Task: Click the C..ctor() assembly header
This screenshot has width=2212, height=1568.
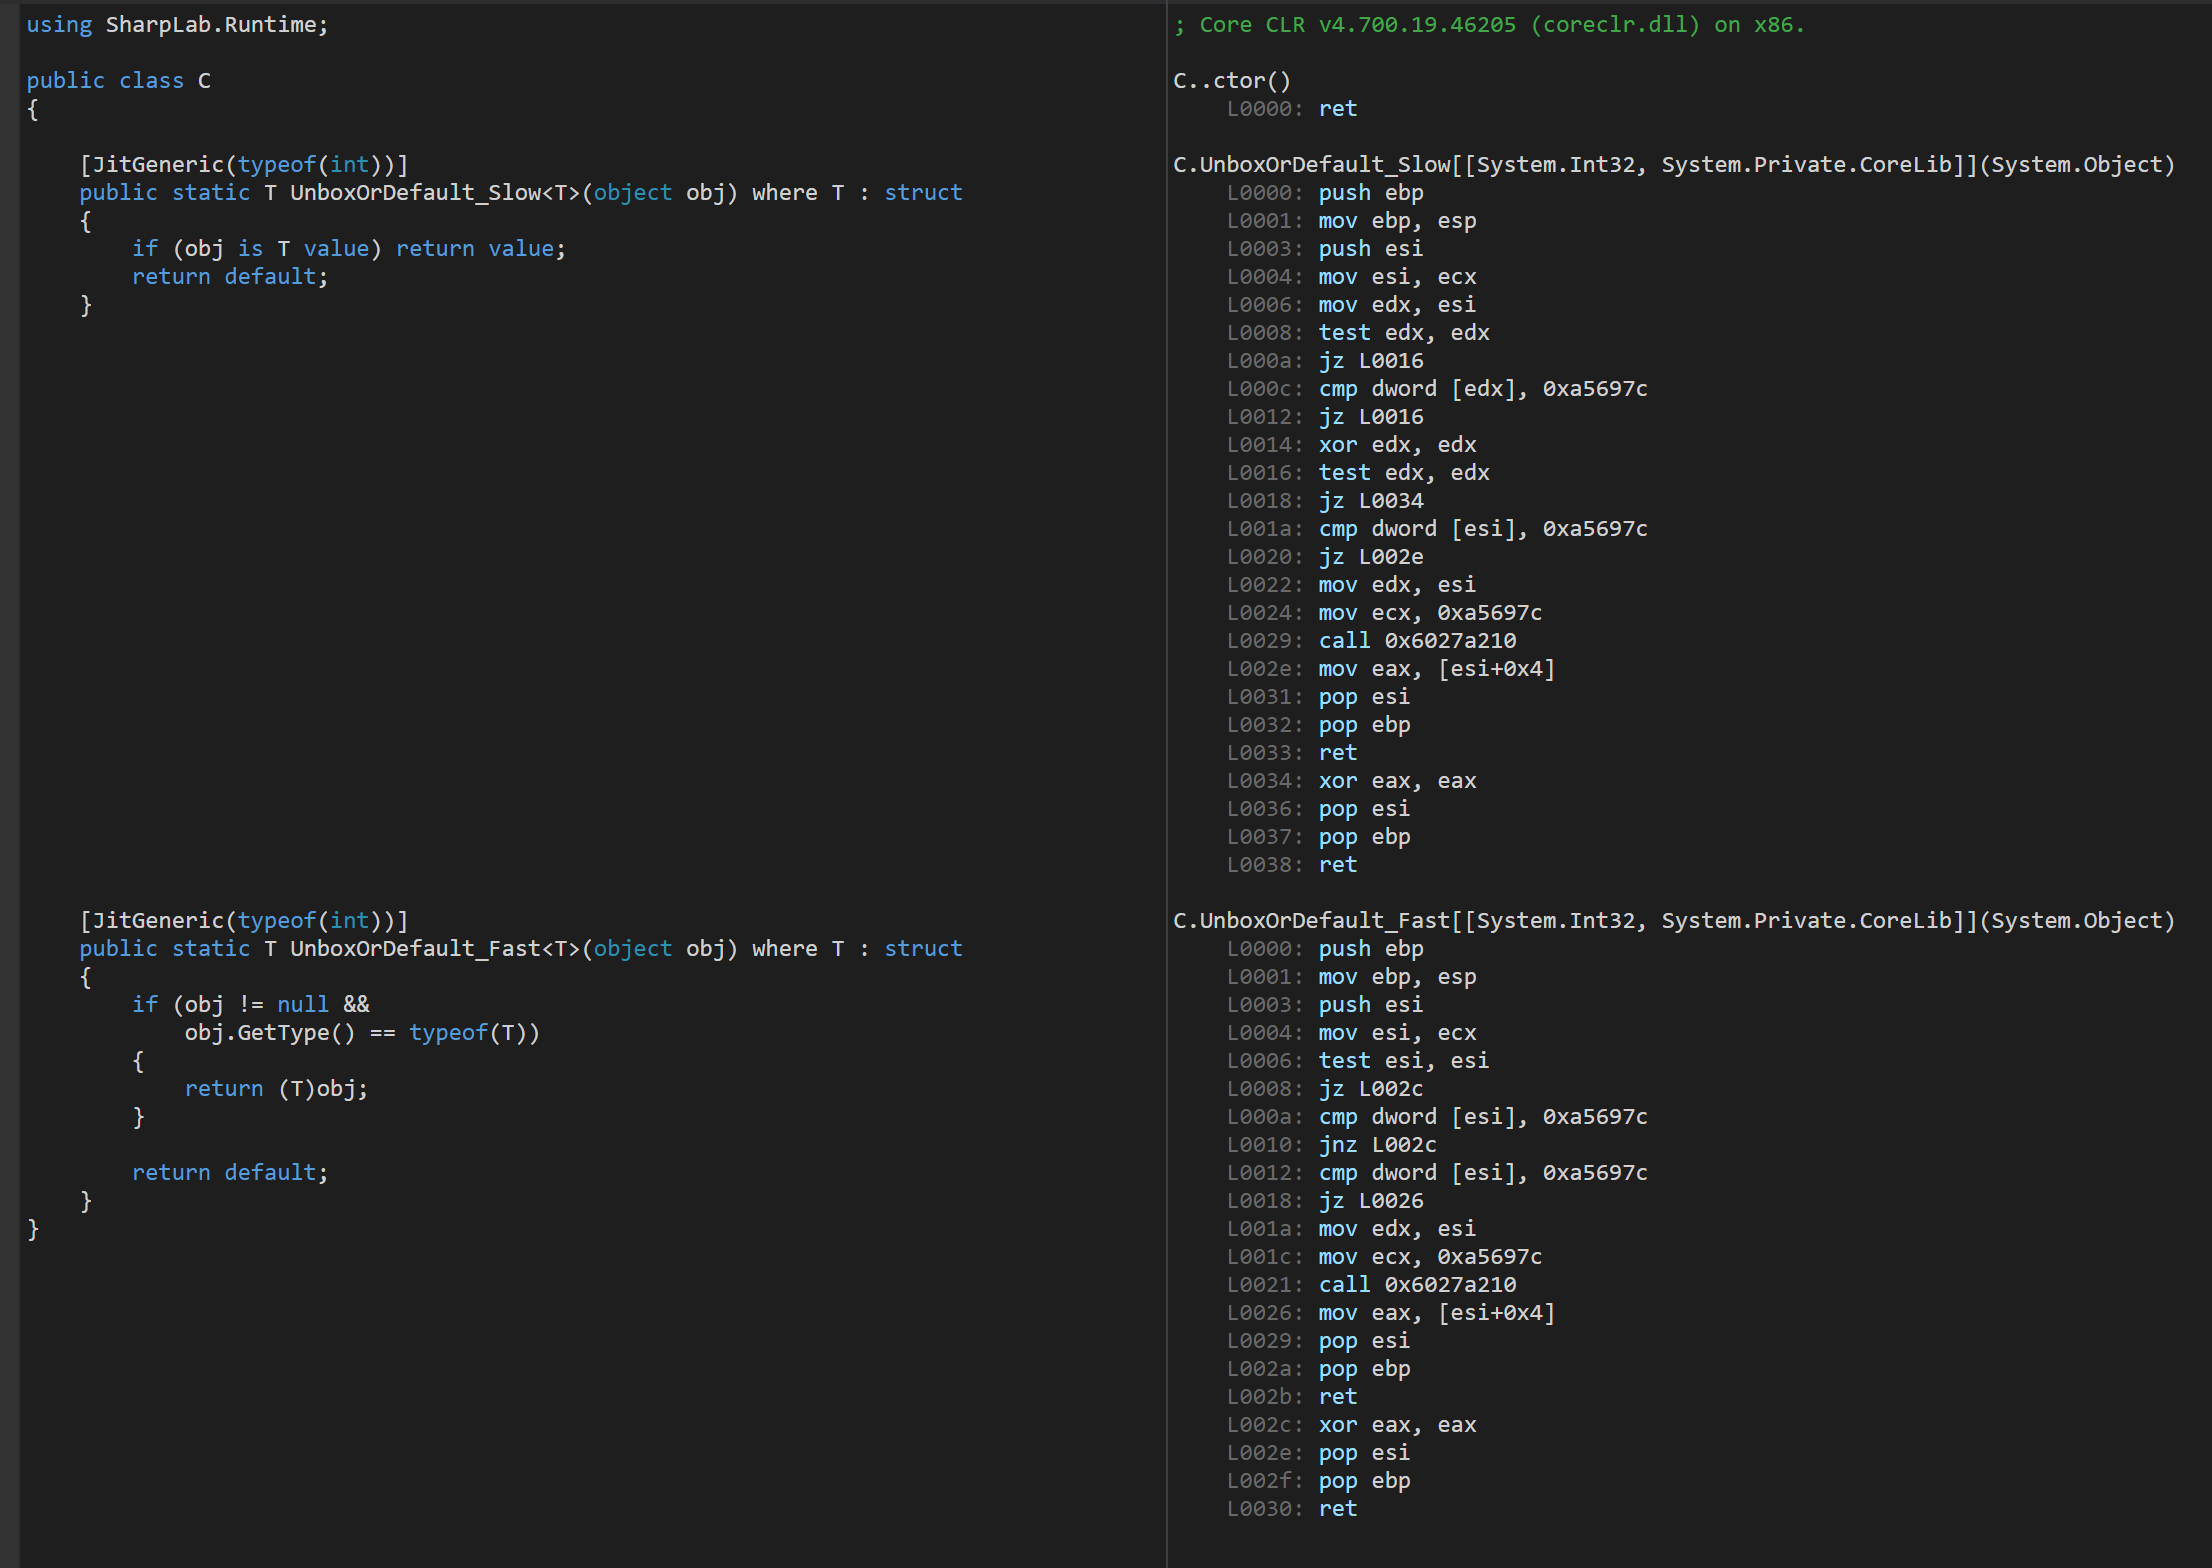Action: 1232,81
